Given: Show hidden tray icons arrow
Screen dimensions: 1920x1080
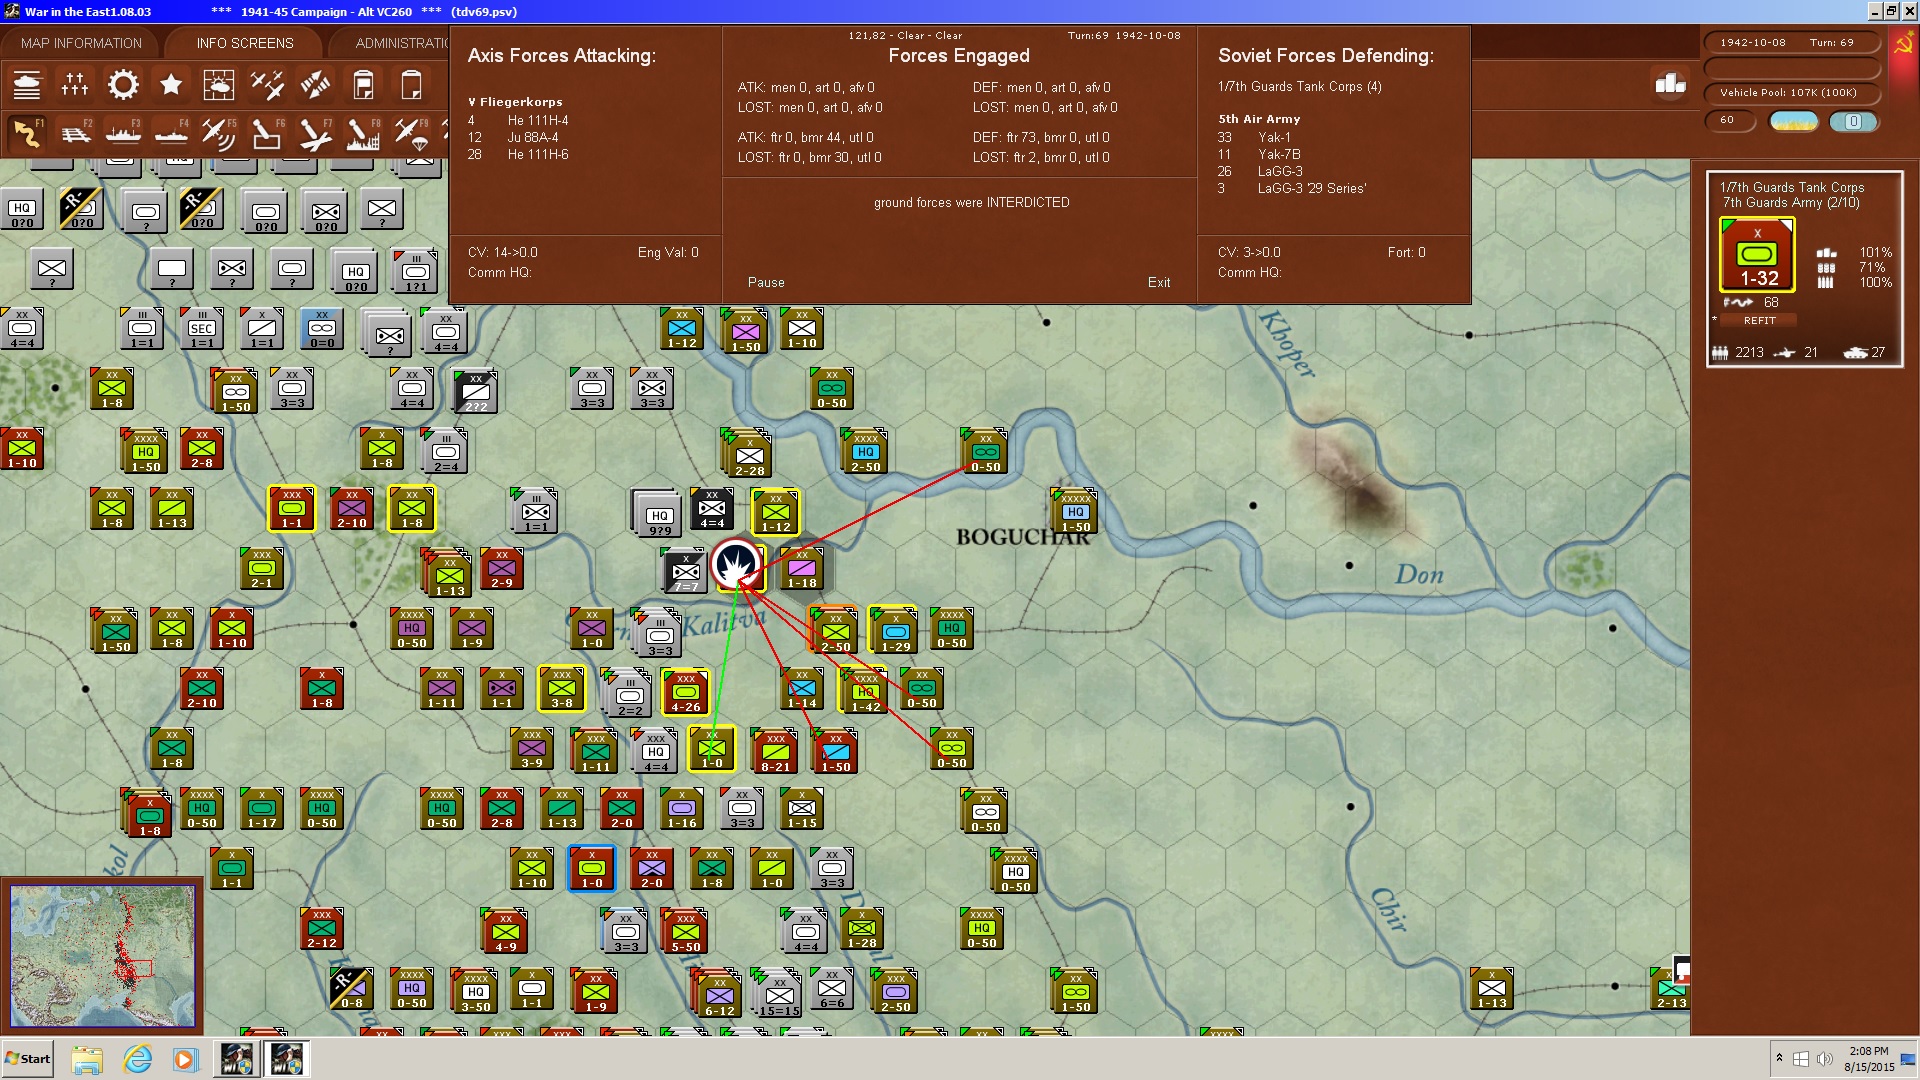Looking at the screenshot, I should coord(1778,1058).
